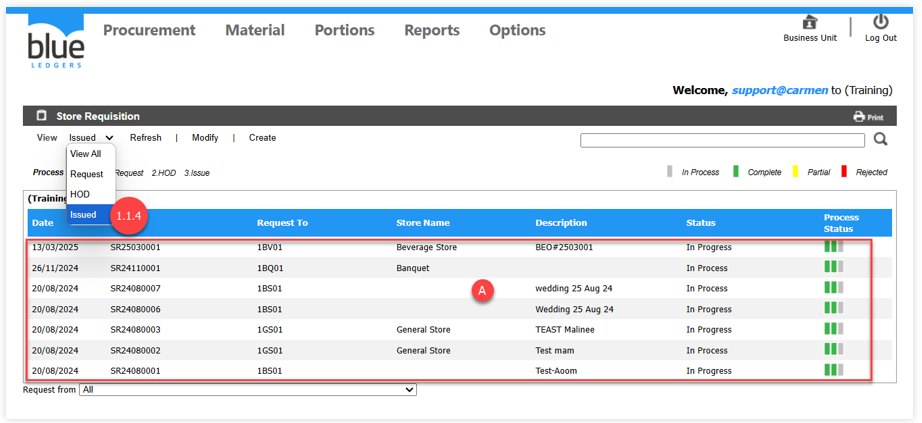This screenshot has height=423, width=922.
Task: Click process status bars for SR25030001
Action: click(x=833, y=247)
